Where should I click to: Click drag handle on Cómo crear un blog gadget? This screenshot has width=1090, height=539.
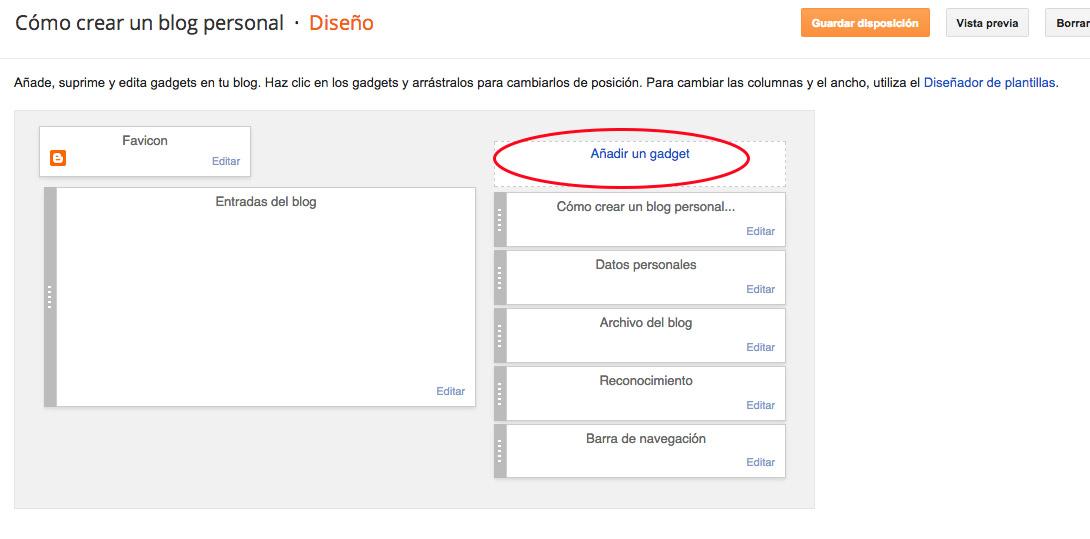pos(500,220)
